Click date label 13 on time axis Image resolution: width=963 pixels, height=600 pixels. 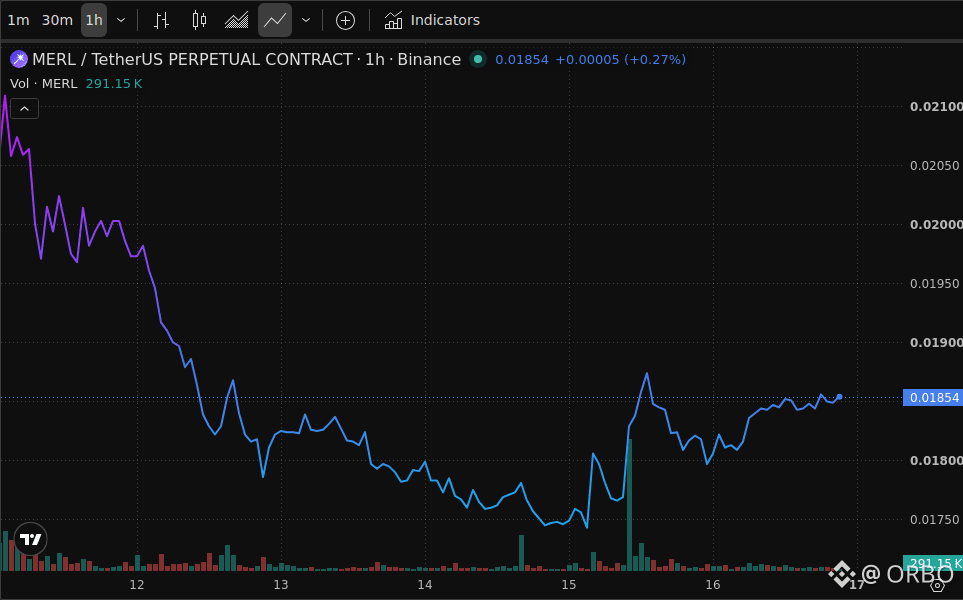tap(281, 584)
